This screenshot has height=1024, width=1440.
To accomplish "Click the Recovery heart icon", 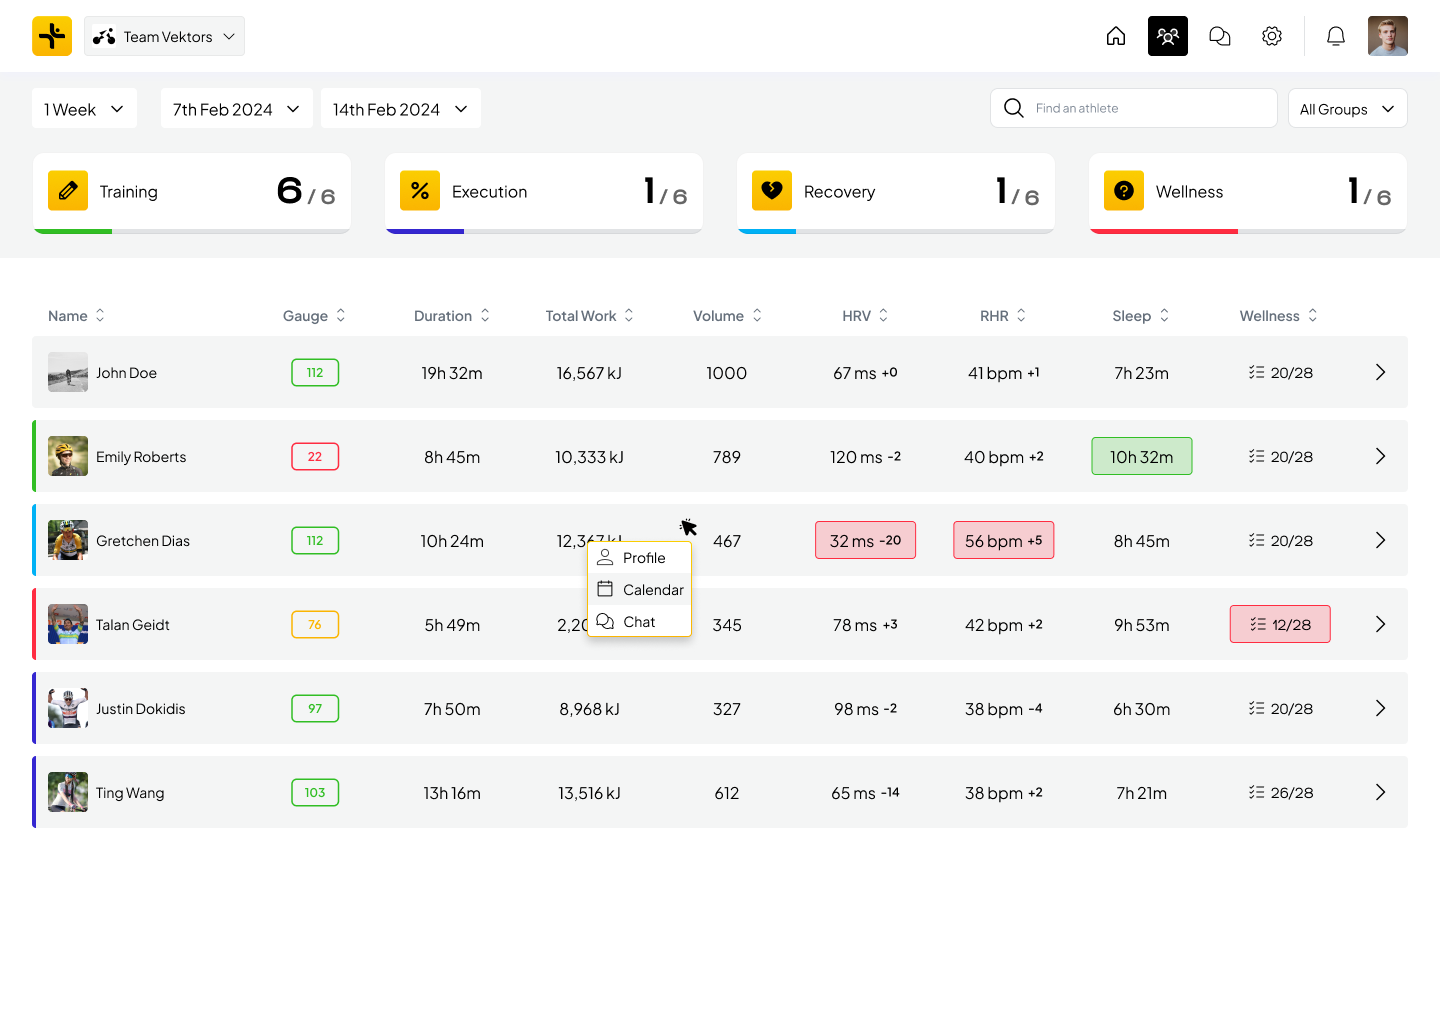I will click(x=772, y=190).
